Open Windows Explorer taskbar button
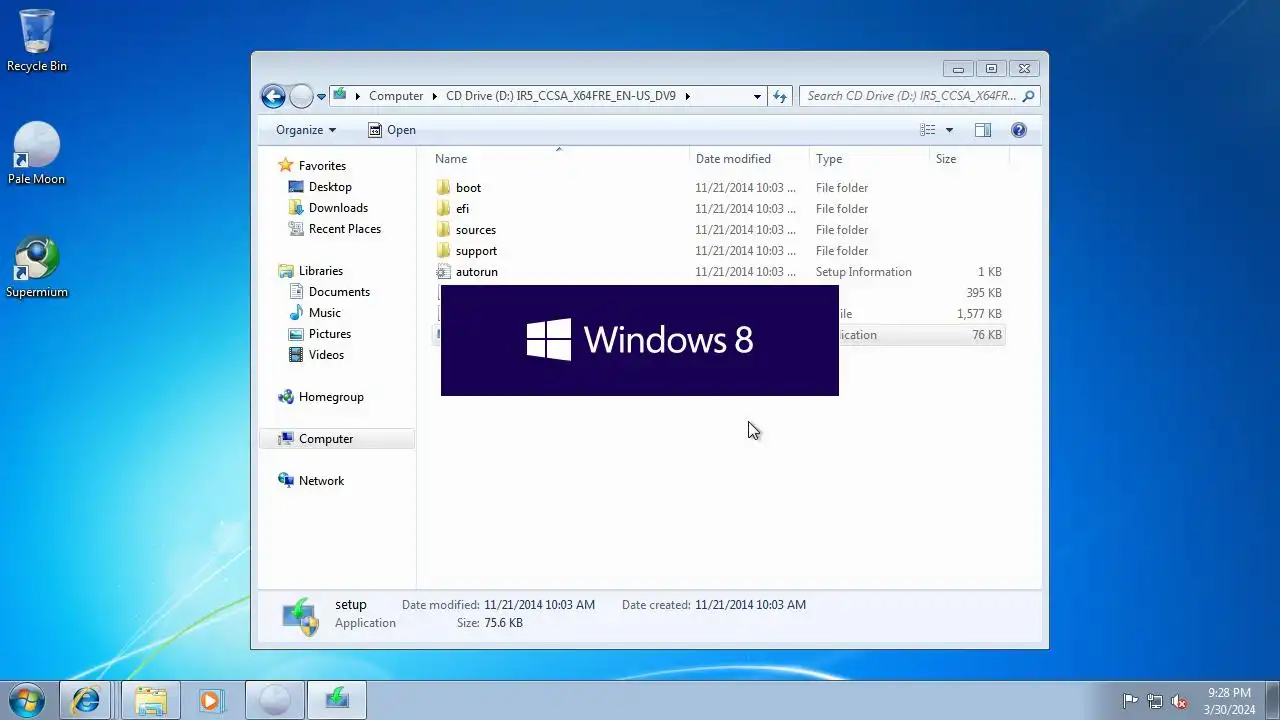The image size is (1280, 720). (150, 700)
